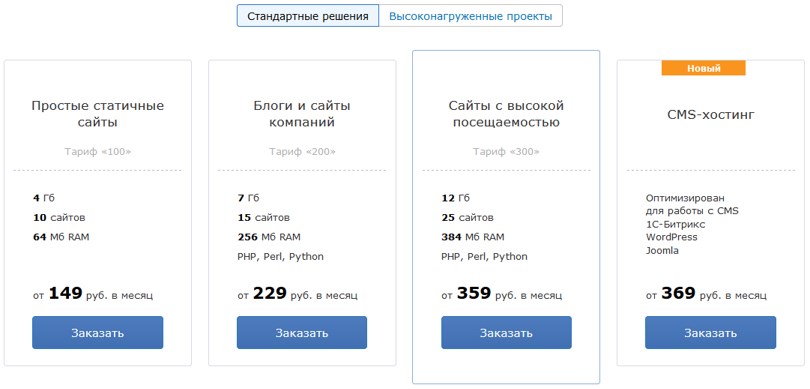
Task: Click the WordPress line in CMS card
Action: point(671,237)
